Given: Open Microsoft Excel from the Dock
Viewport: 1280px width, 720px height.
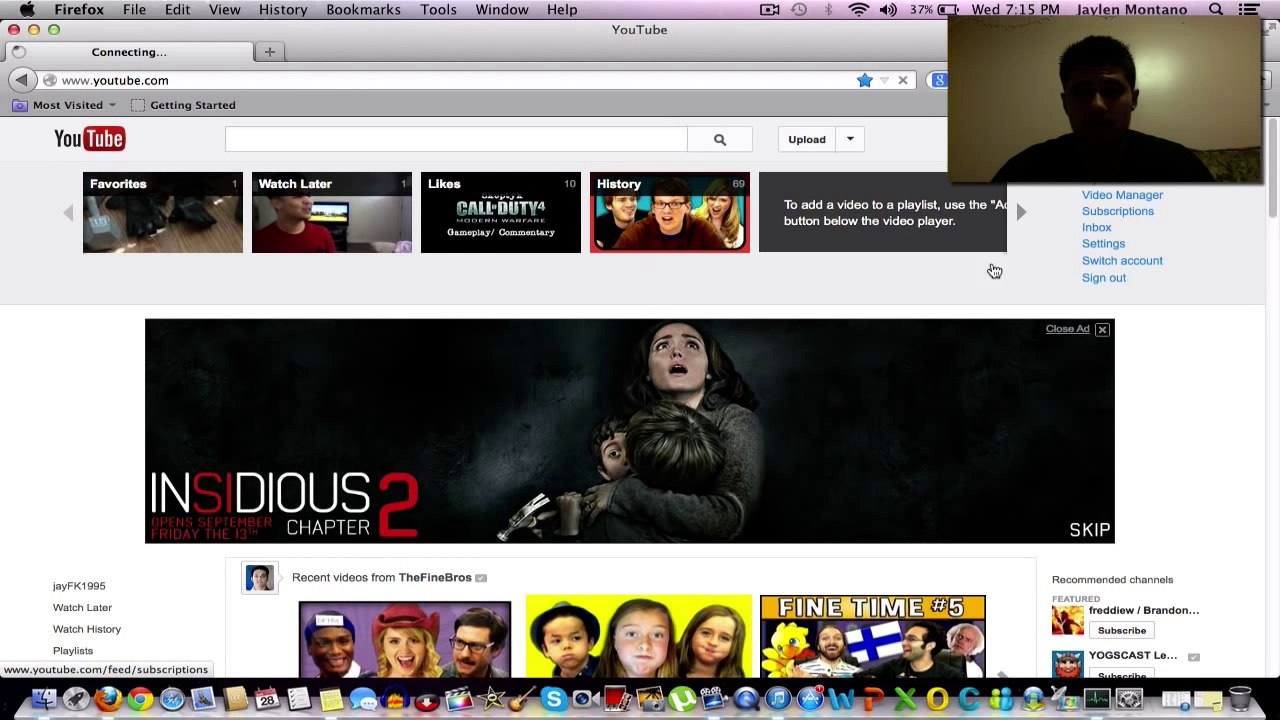Looking at the screenshot, I should coord(906,699).
